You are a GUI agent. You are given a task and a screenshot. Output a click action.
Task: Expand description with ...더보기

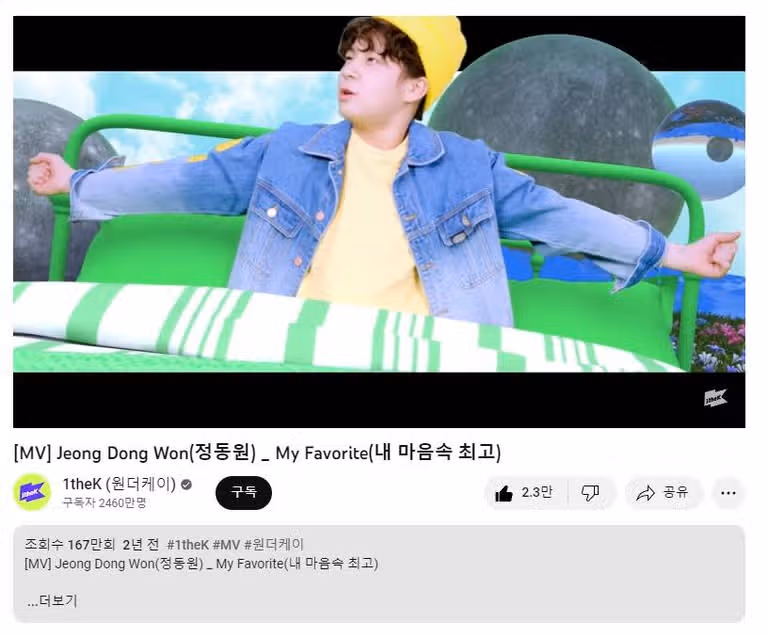pos(52,601)
